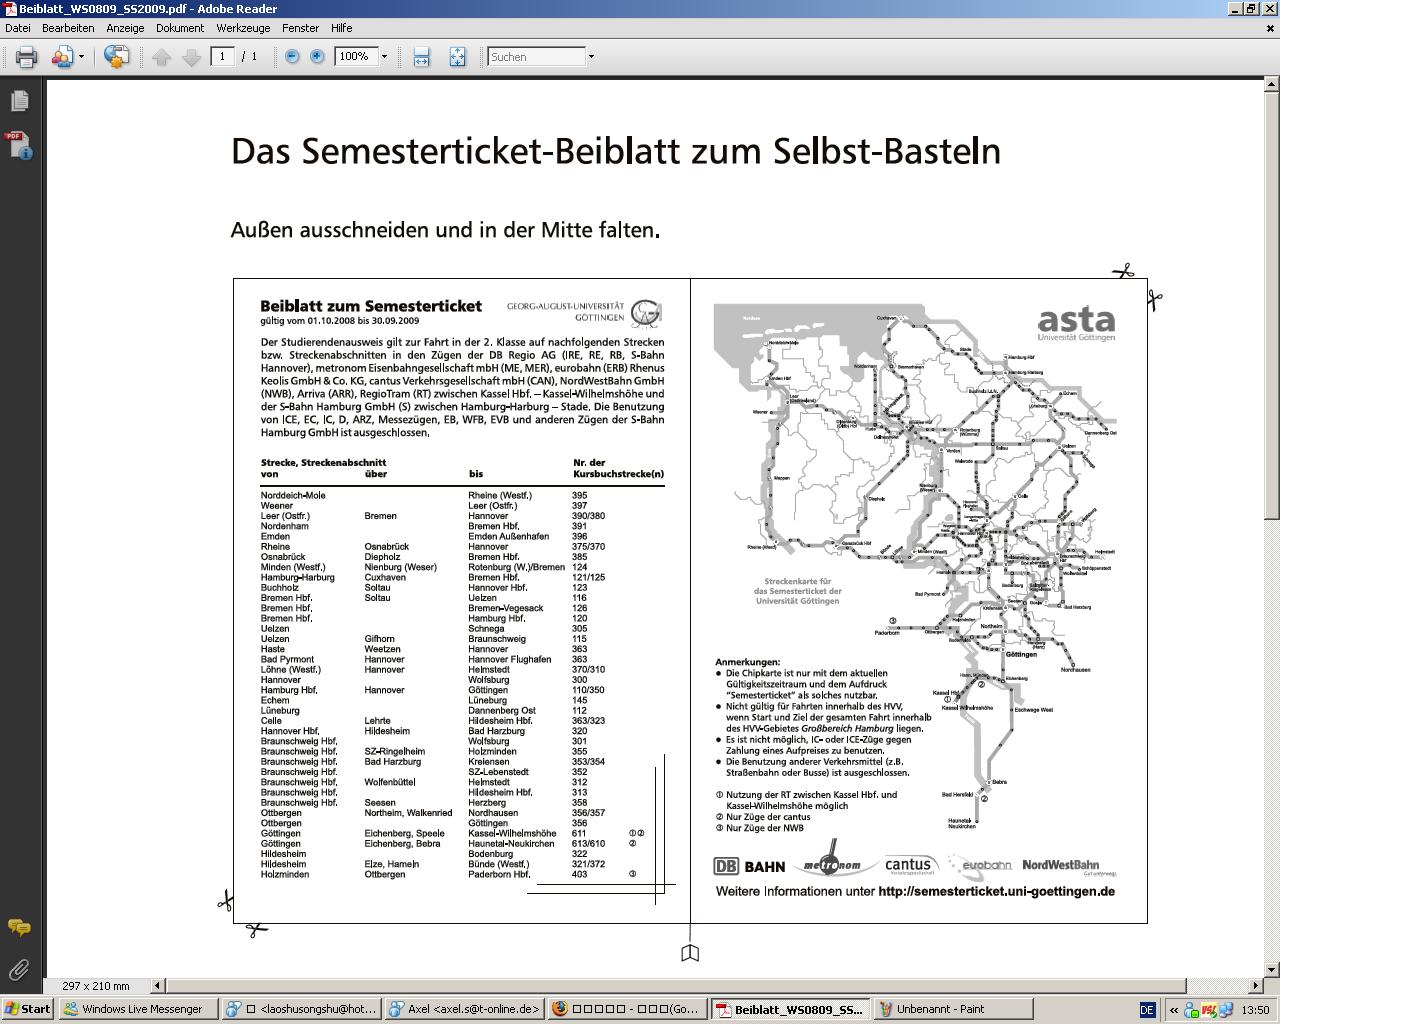Click the Georg-August-Universität Göttingen logo
Image resolution: width=1402 pixels, height=1024 pixels.
click(x=584, y=313)
